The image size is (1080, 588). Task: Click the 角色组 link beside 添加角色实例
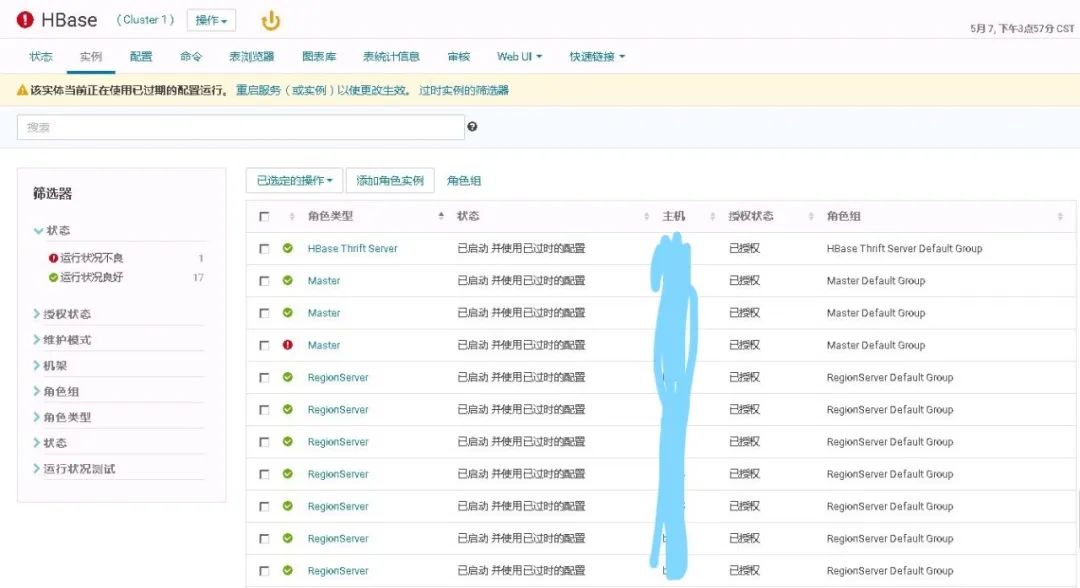coord(464,180)
